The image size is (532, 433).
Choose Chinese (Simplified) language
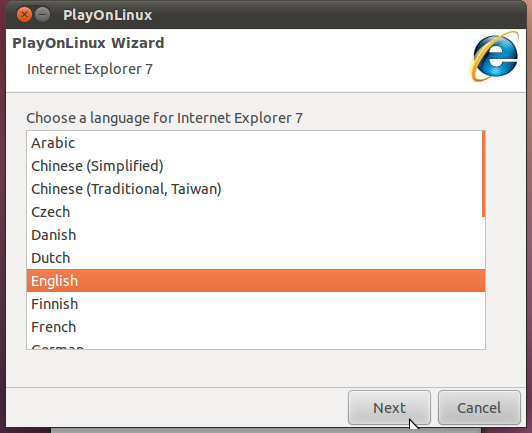pyautogui.click(x=256, y=166)
